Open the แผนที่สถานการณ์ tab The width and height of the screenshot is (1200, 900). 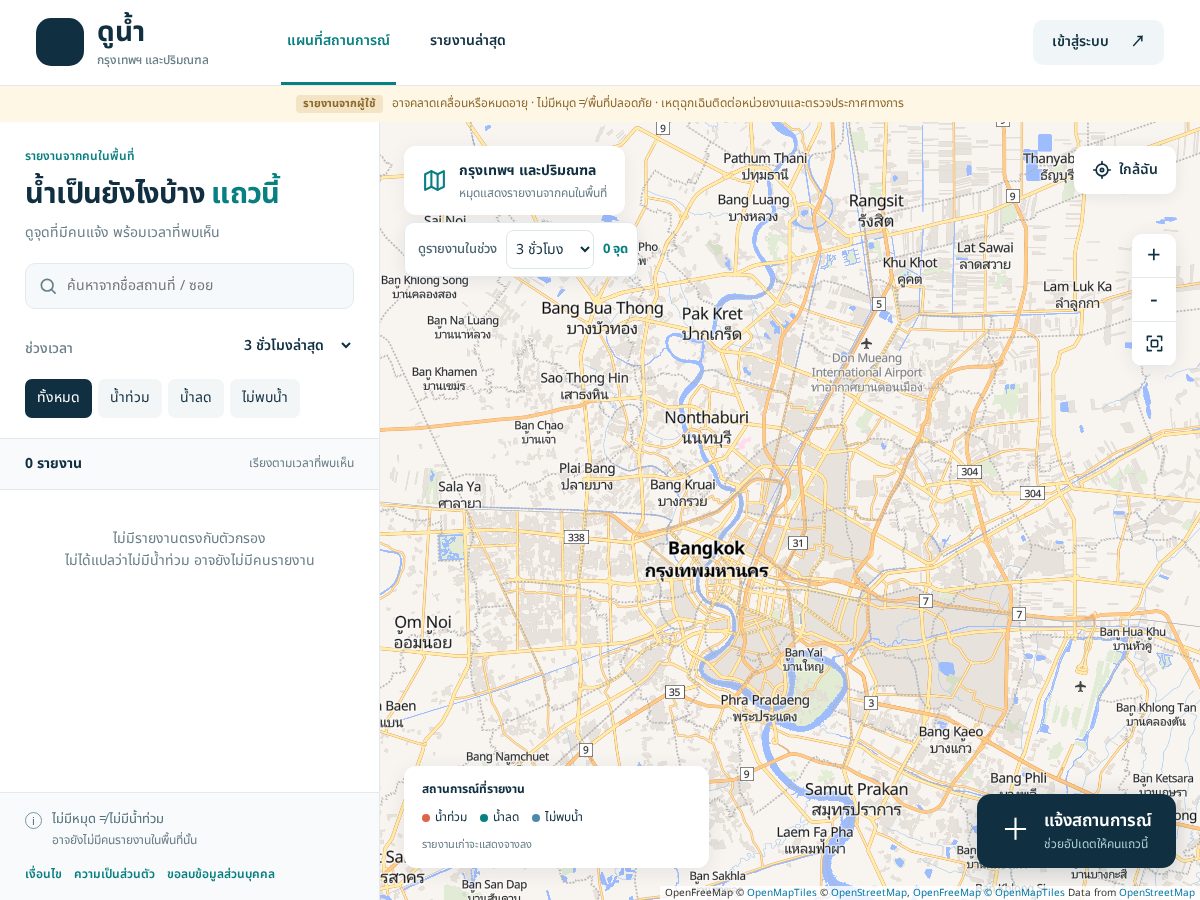[338, 41]
